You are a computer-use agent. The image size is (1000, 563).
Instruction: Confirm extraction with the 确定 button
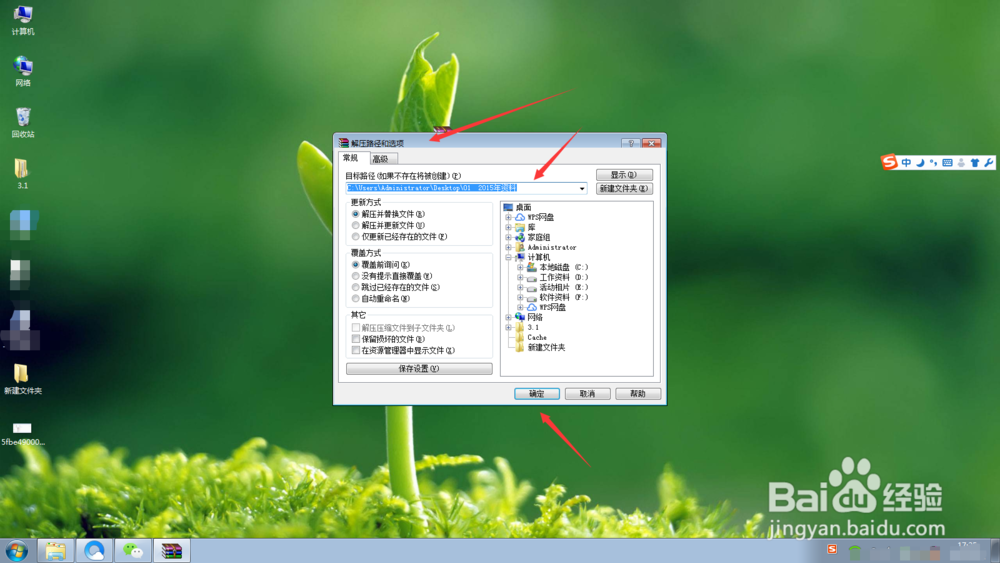click(x=537, y=394)
